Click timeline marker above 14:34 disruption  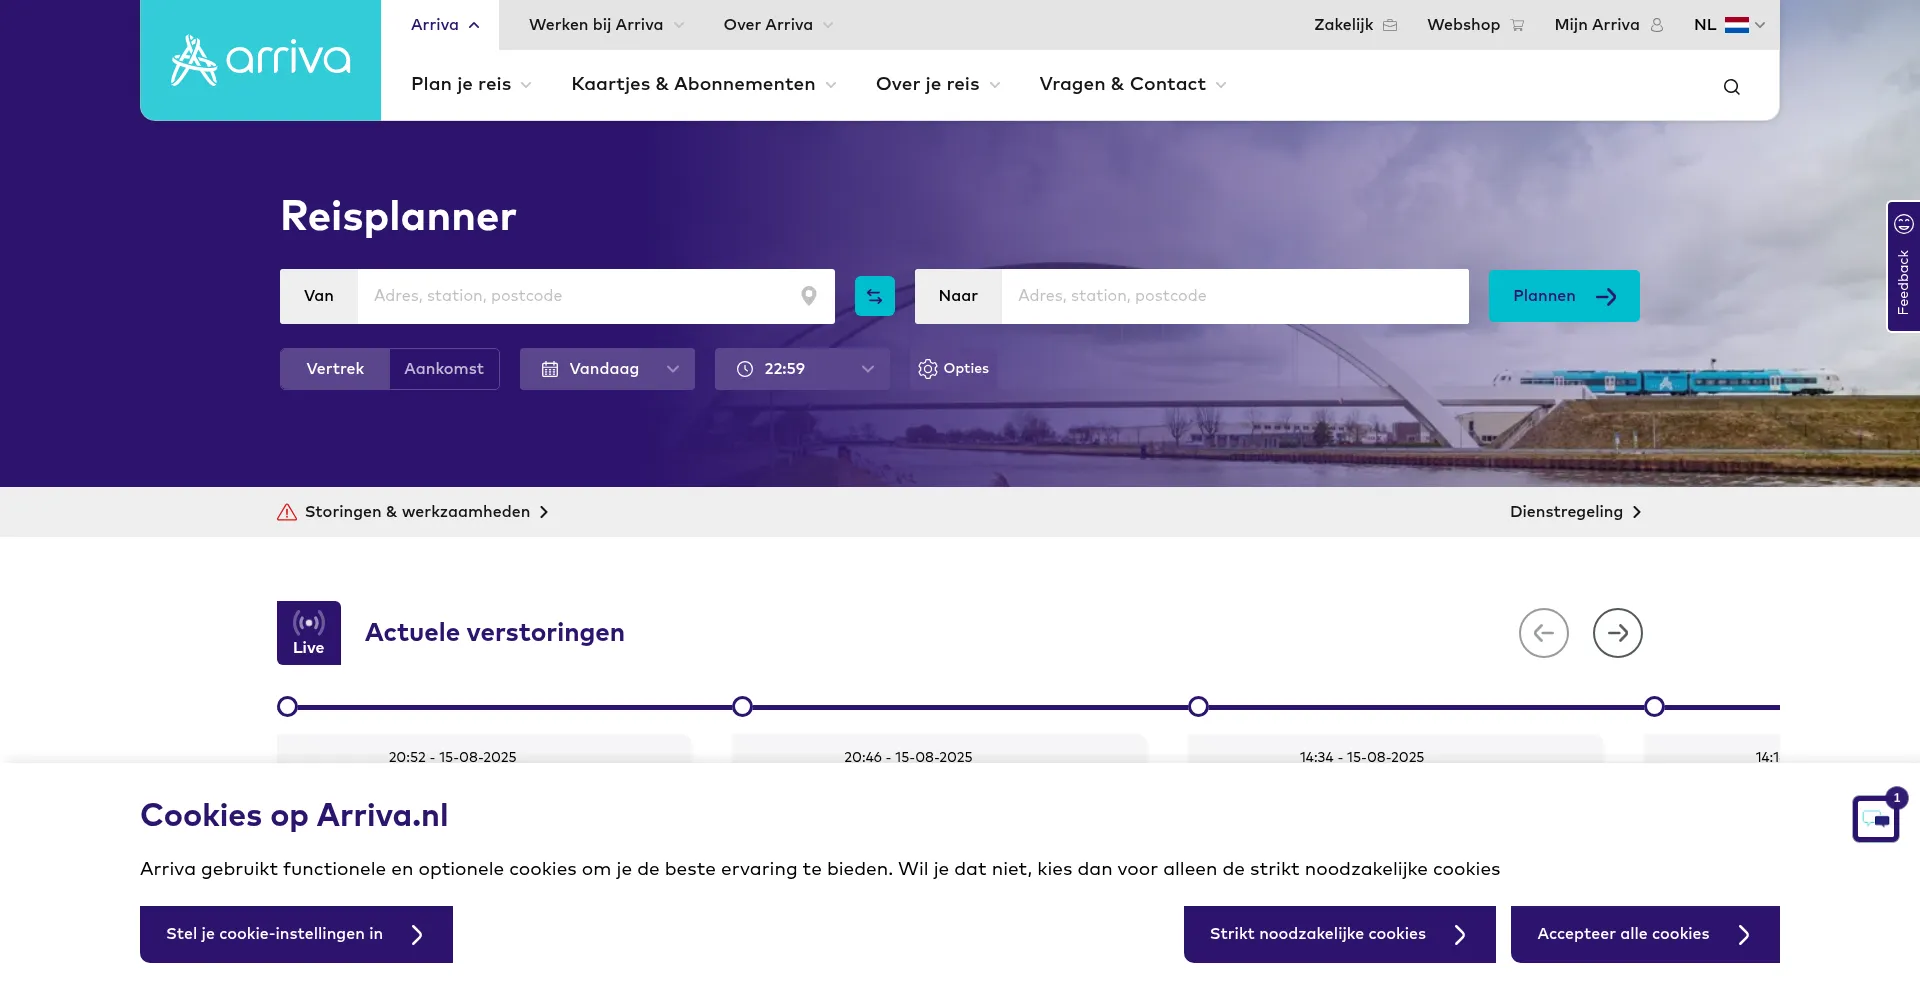point(1198,707)
